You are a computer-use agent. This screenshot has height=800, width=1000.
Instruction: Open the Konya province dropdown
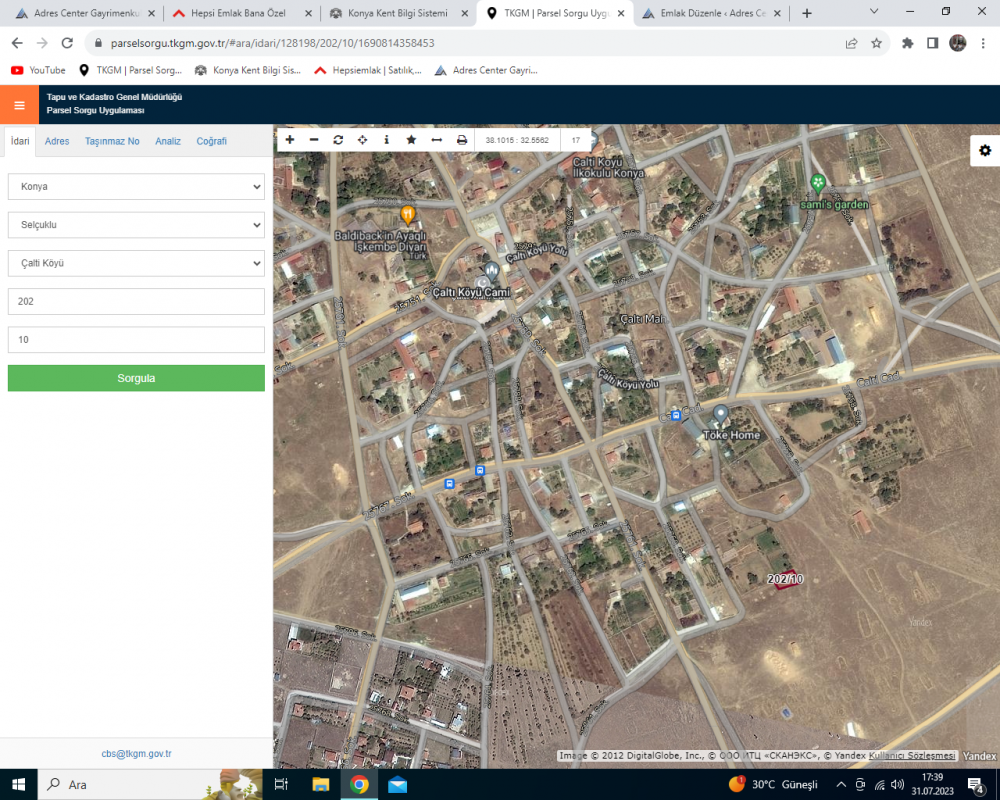tap(136, 186)
